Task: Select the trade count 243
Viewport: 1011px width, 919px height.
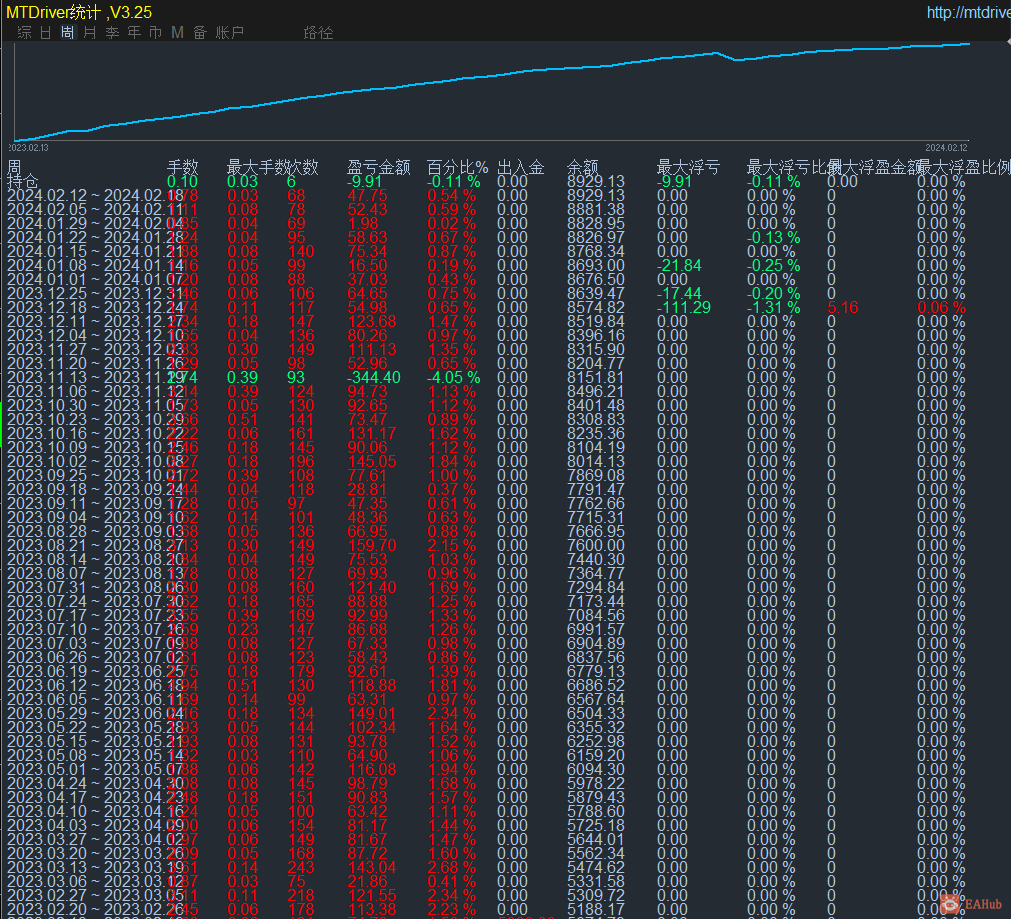Action: (300, 868)
